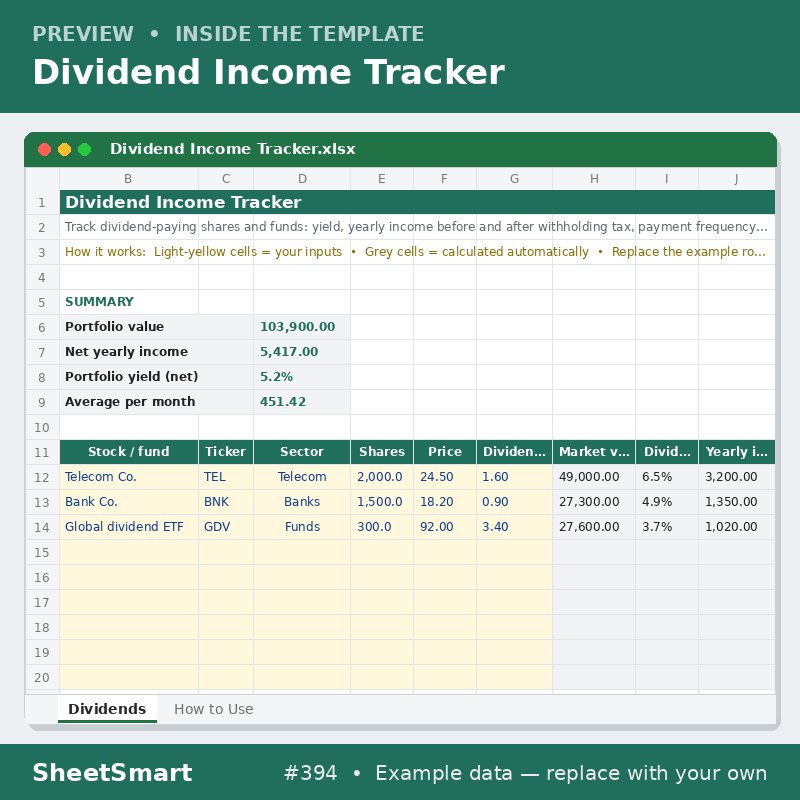This screenshot has height=800, width=800.
Task: Select column H header
Action: tap(594, 179)
